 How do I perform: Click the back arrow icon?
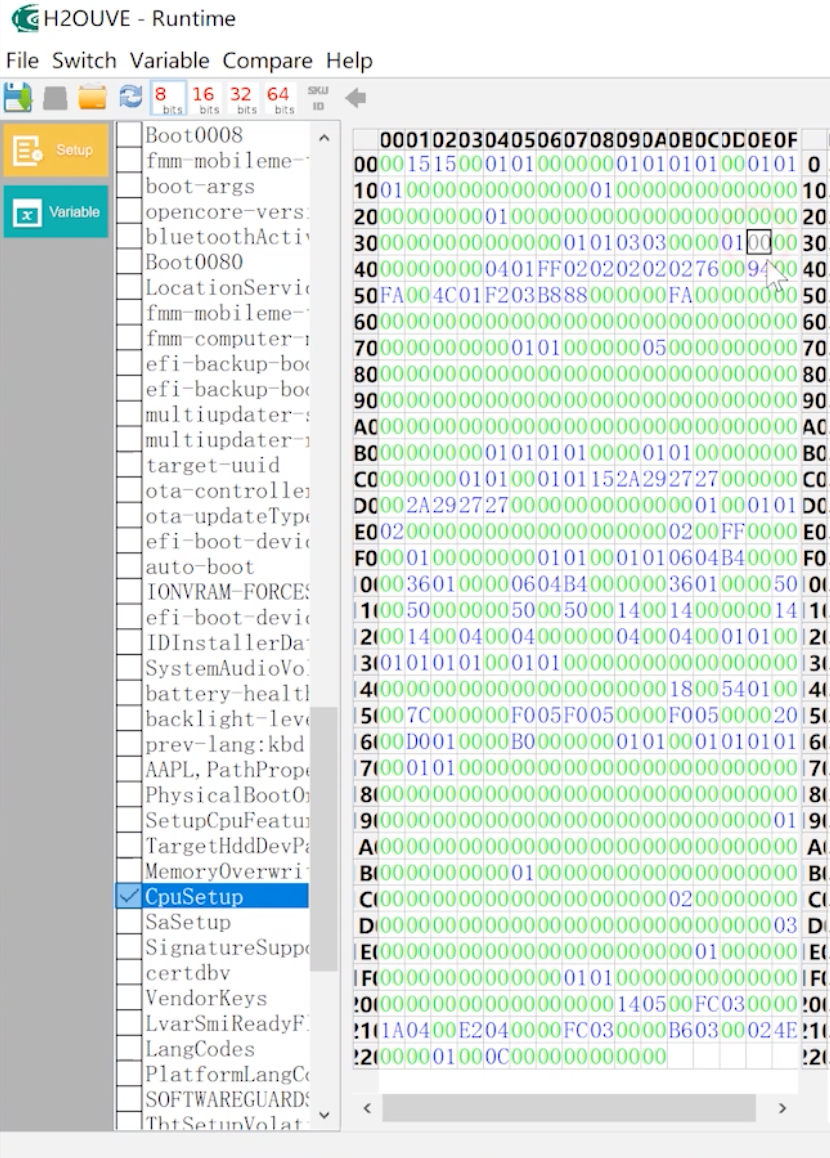coord(356,97)
